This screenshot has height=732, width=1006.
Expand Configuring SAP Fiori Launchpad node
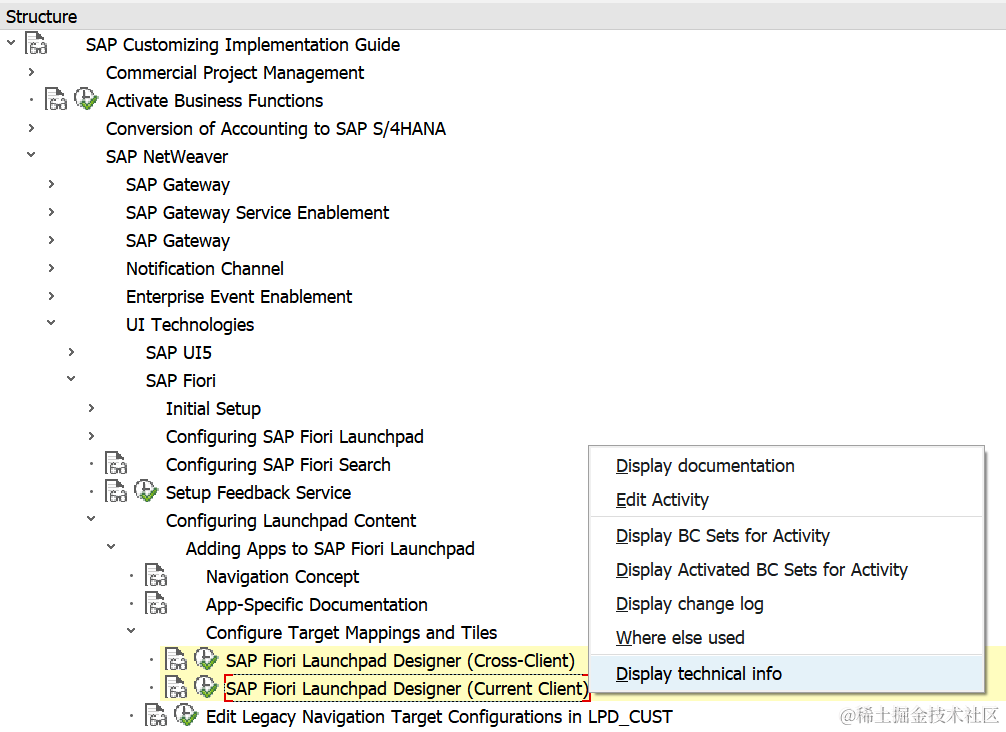[91, 436]
